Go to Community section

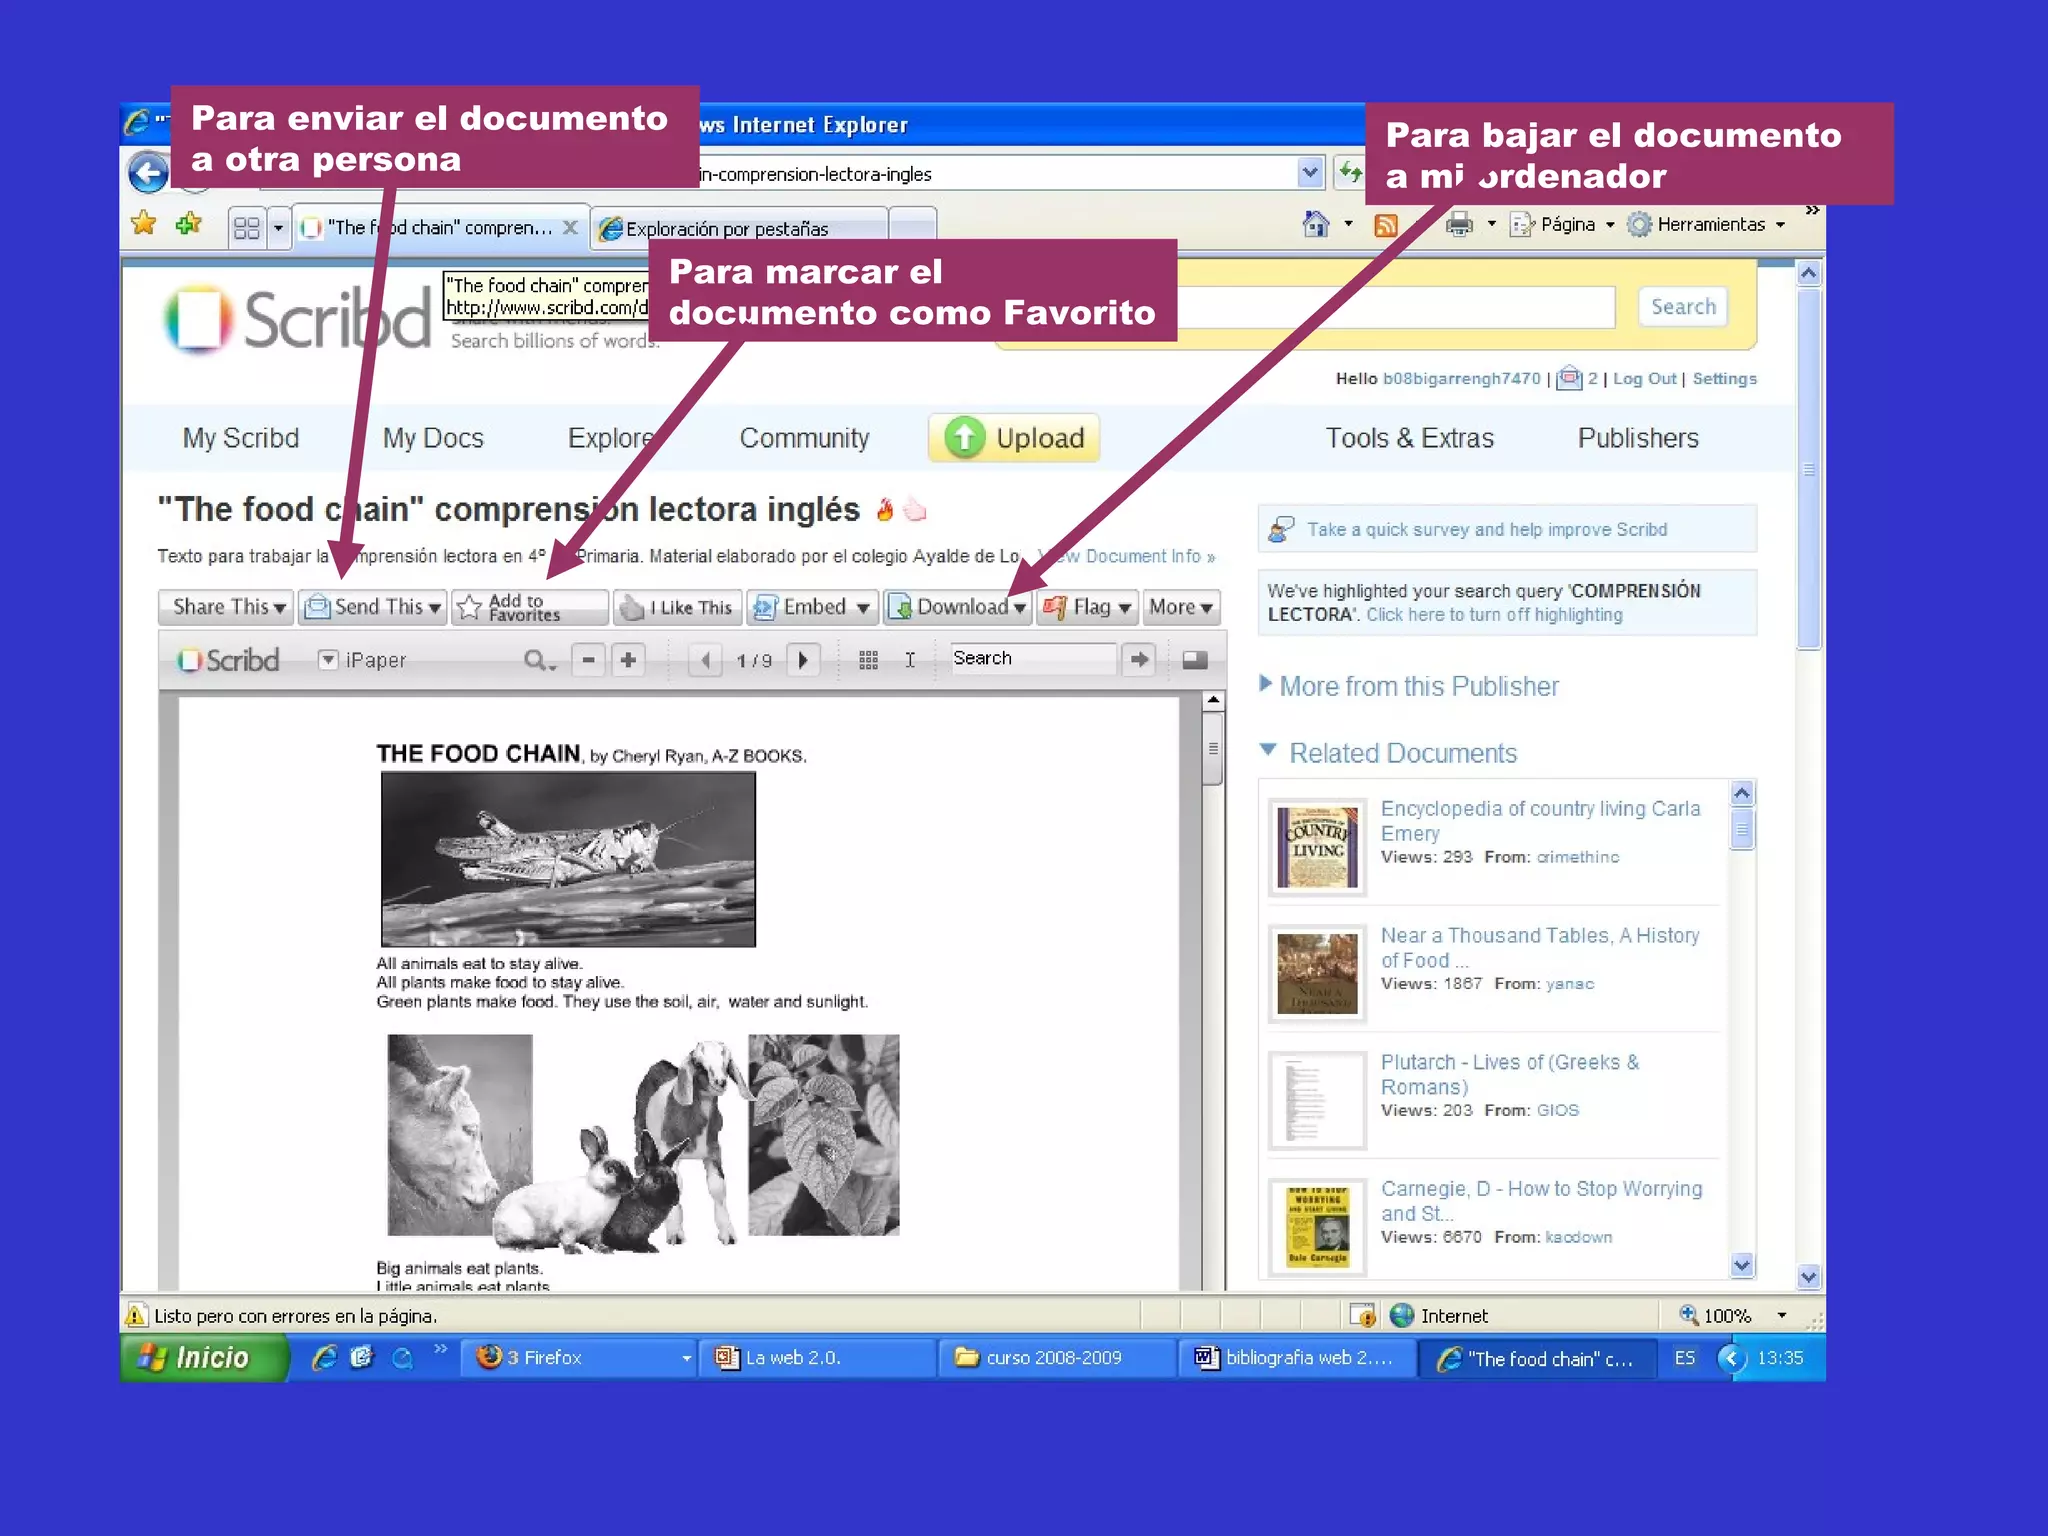pyautogui.click(x=804, y=438)
